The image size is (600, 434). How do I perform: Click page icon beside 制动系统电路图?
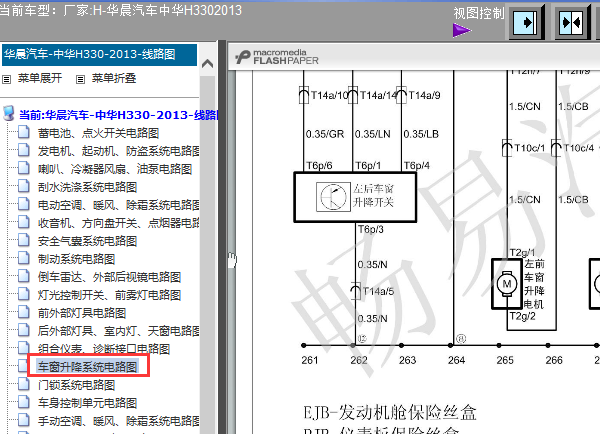pos(24,258)
